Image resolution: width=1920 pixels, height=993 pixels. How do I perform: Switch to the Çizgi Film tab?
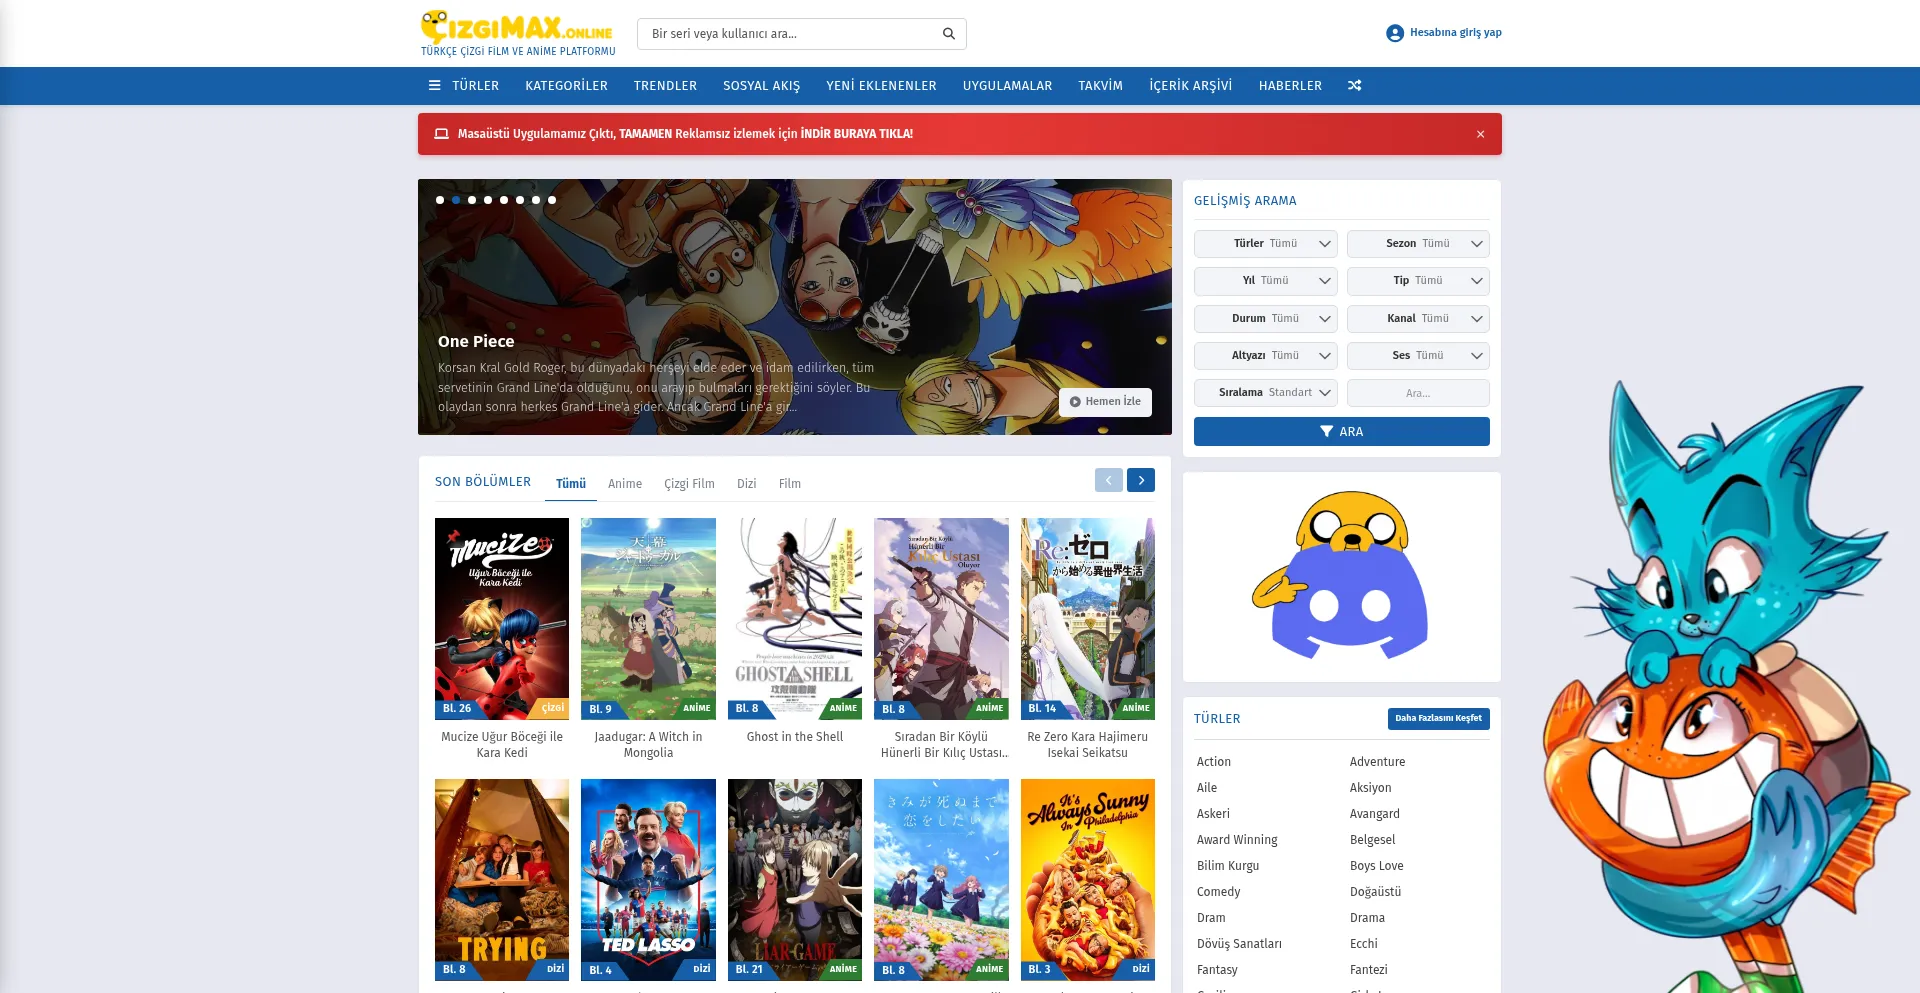click(689, 484)
